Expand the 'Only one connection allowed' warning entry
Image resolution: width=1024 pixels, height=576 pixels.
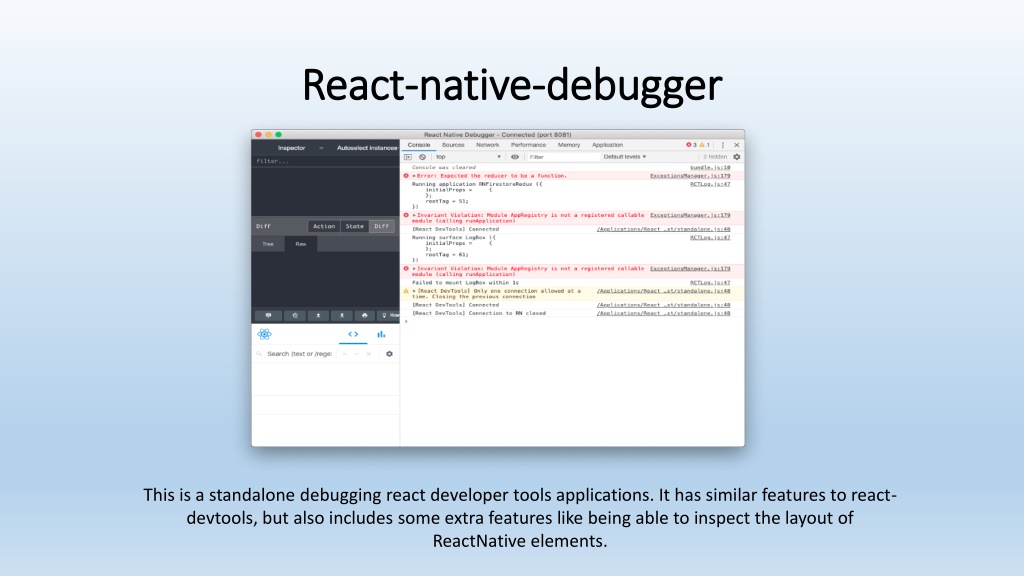(x=414, y=291)
